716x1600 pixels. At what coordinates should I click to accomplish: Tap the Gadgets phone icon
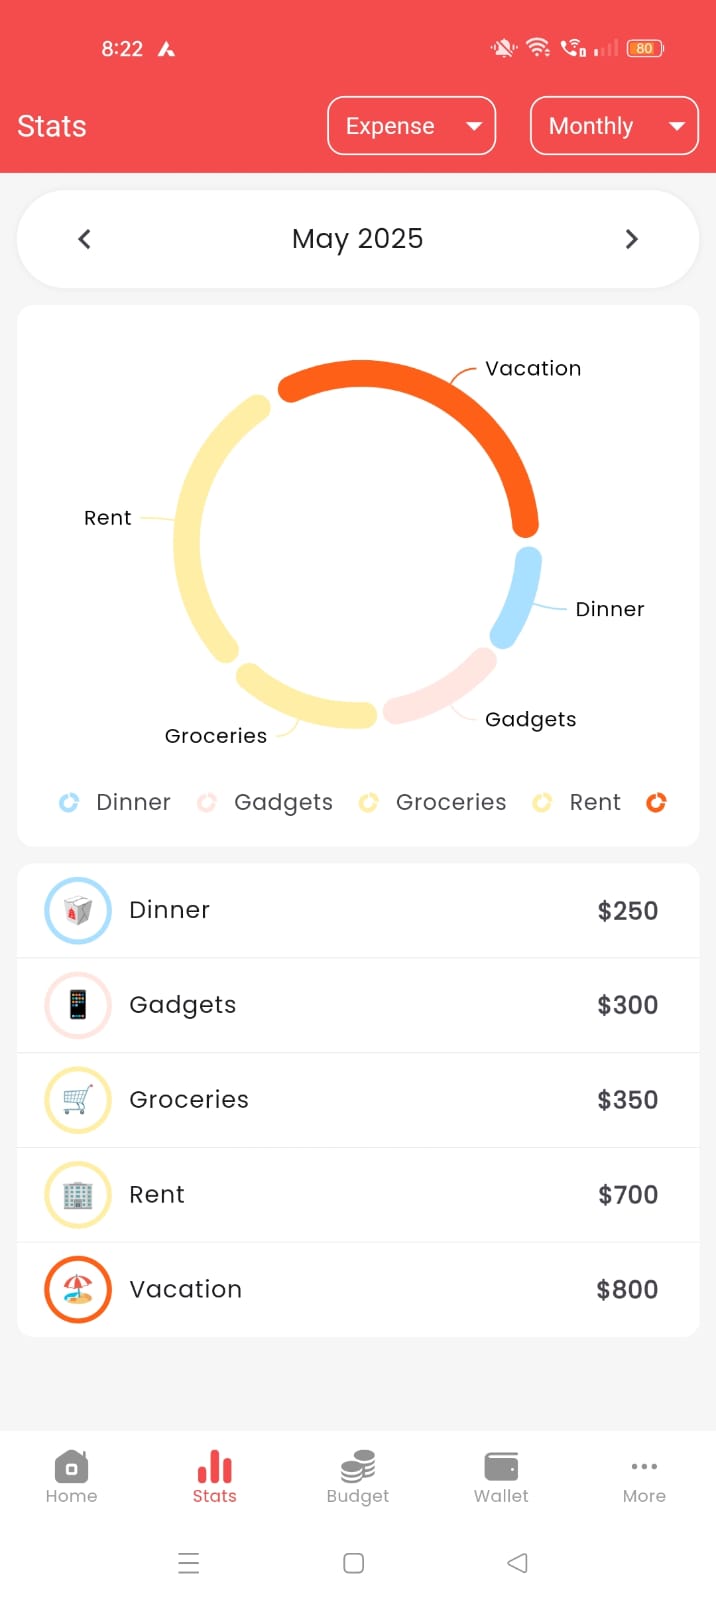[78, 1005]
